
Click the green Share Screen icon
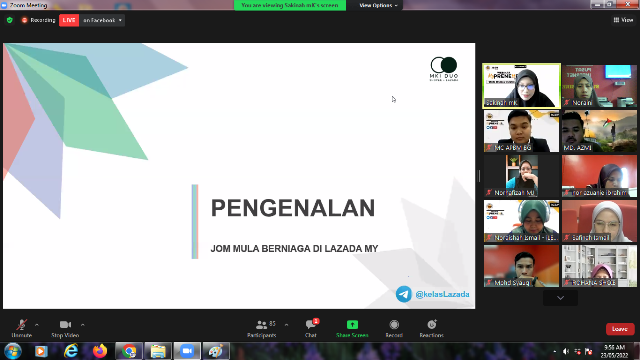352,324
